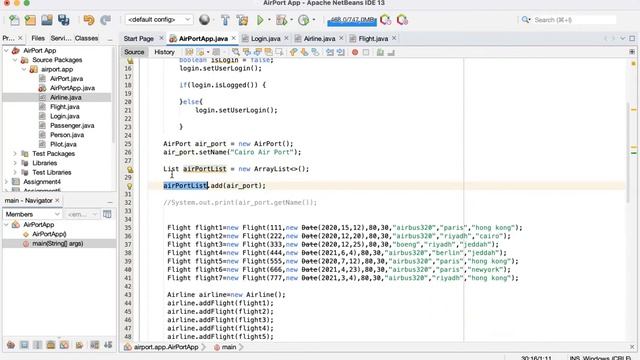Click the New File toolbar icon
The height and width of the screenshot is (360, 640).
click(14, 20)
